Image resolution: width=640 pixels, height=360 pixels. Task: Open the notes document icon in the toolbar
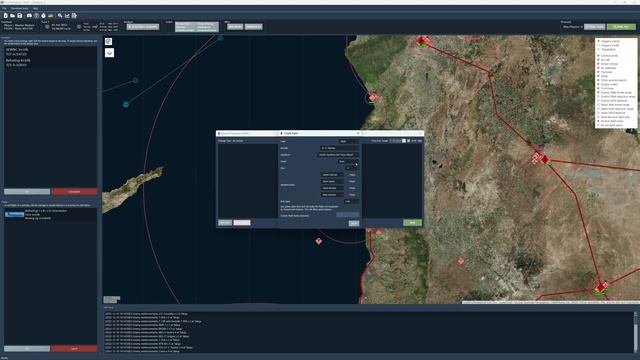click(x=74, y=16)
